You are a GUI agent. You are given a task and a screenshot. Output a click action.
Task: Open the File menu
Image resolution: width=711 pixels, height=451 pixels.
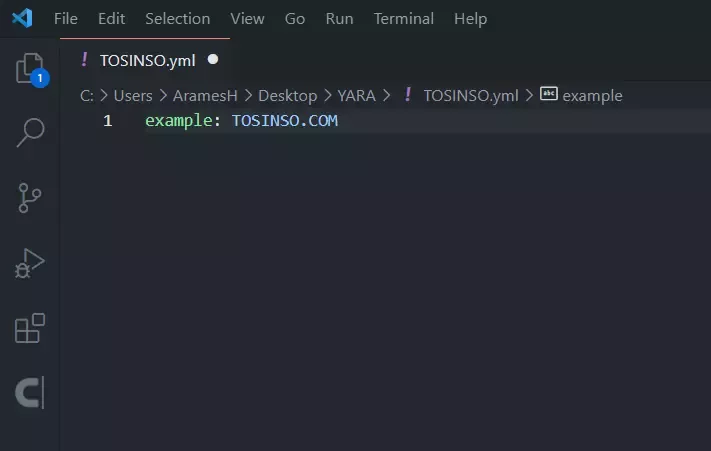[66, 19]
